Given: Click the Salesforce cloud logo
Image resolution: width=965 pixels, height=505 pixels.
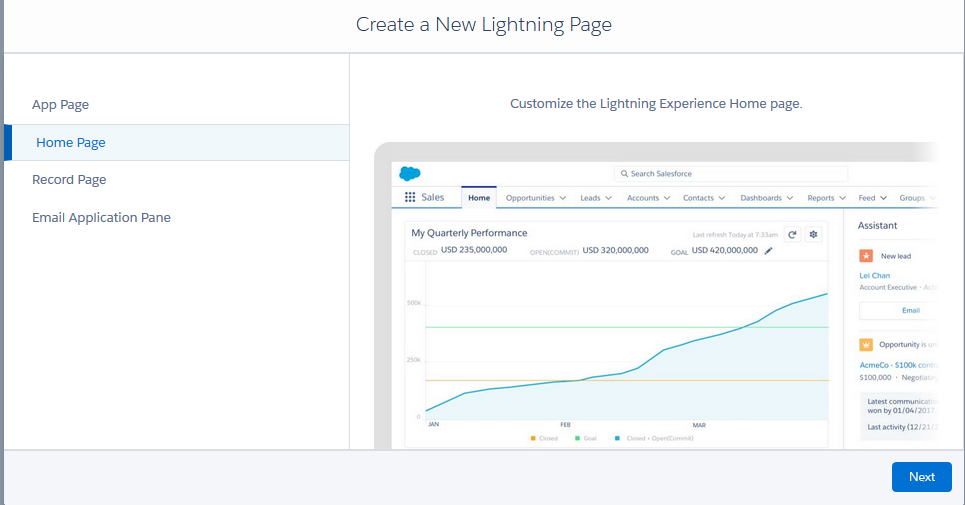Looking at the screenshot, I should [x=410, y=173].
